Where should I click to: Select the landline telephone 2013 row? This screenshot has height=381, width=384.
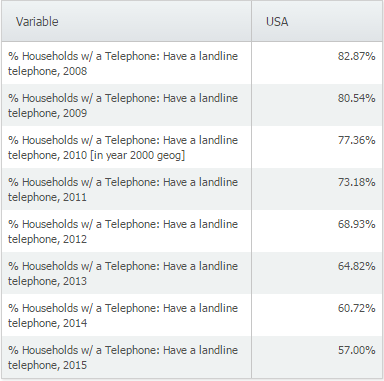pos(192,273)
